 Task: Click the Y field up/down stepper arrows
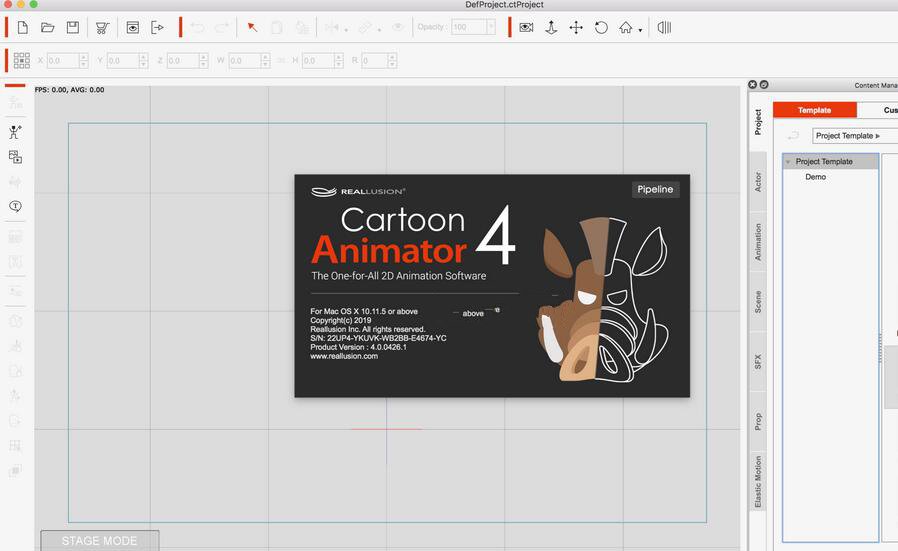143,61
